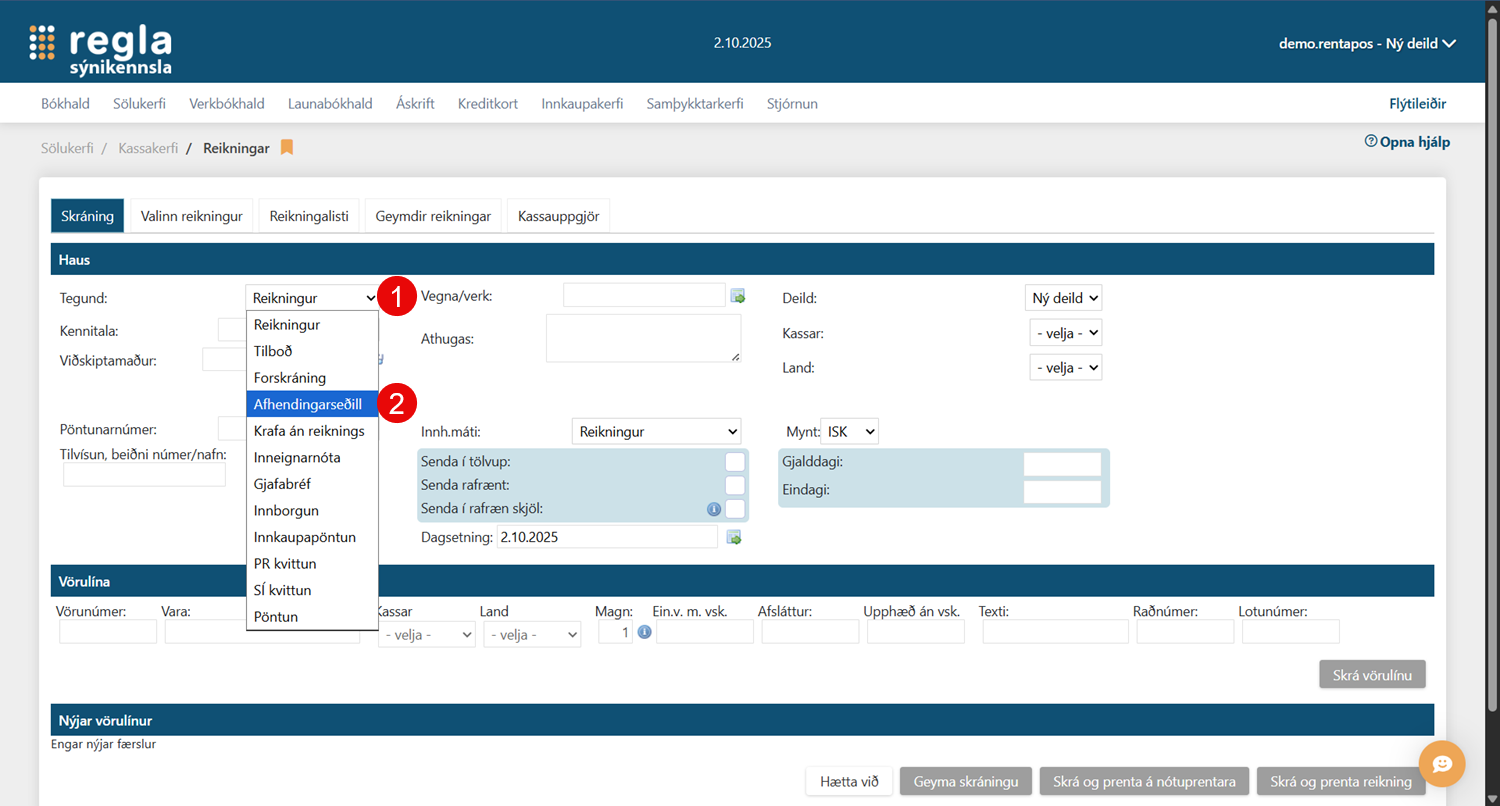
Task: Click info icon next to Senda í rafræn skjöl
Action: (714, 509)
